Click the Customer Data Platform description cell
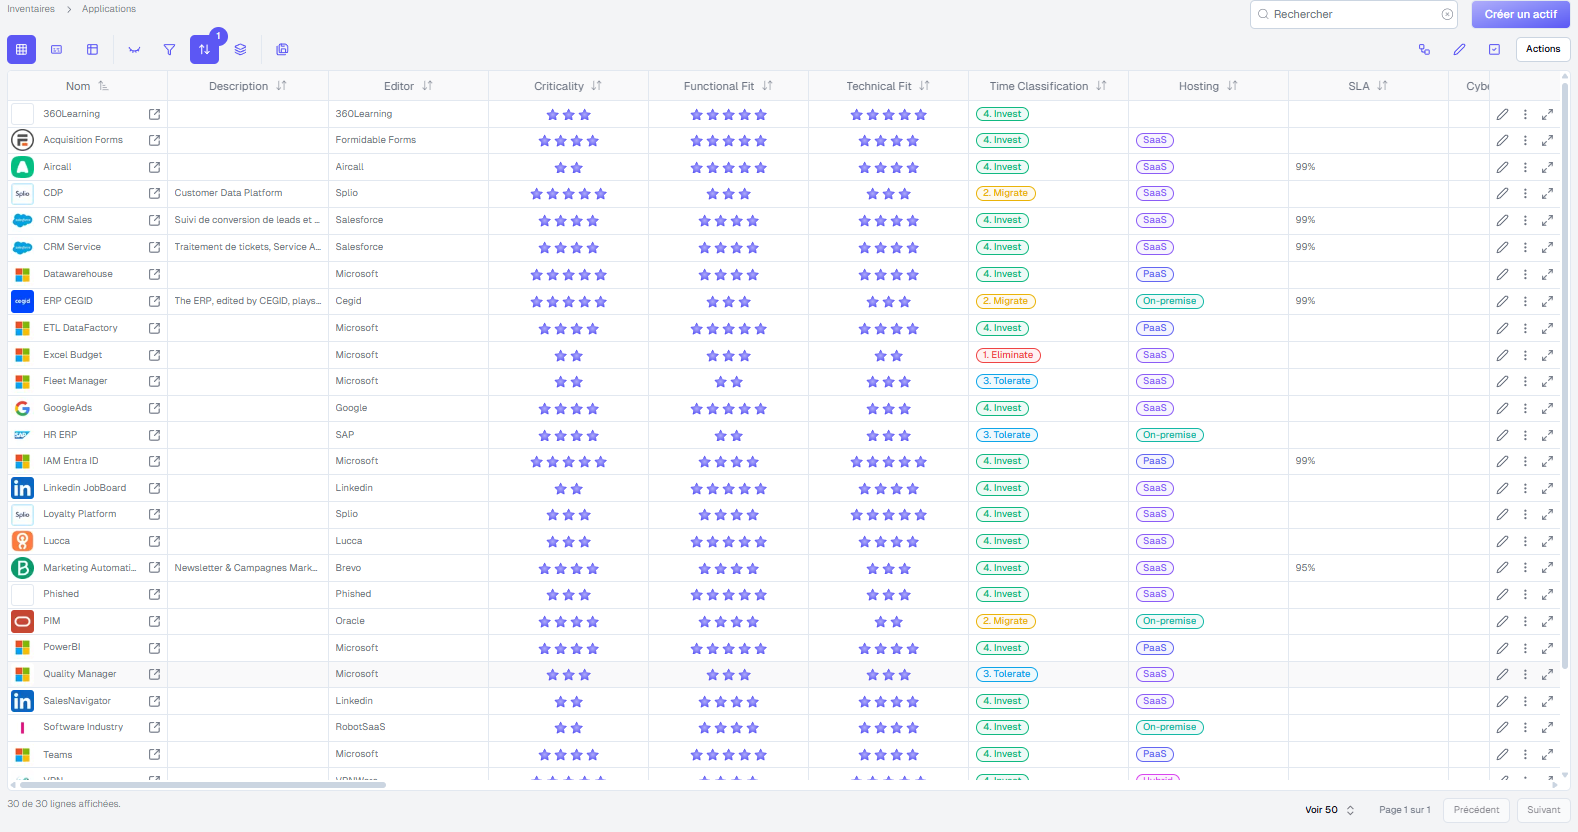The image size is (1578, 832). (248, 193)
